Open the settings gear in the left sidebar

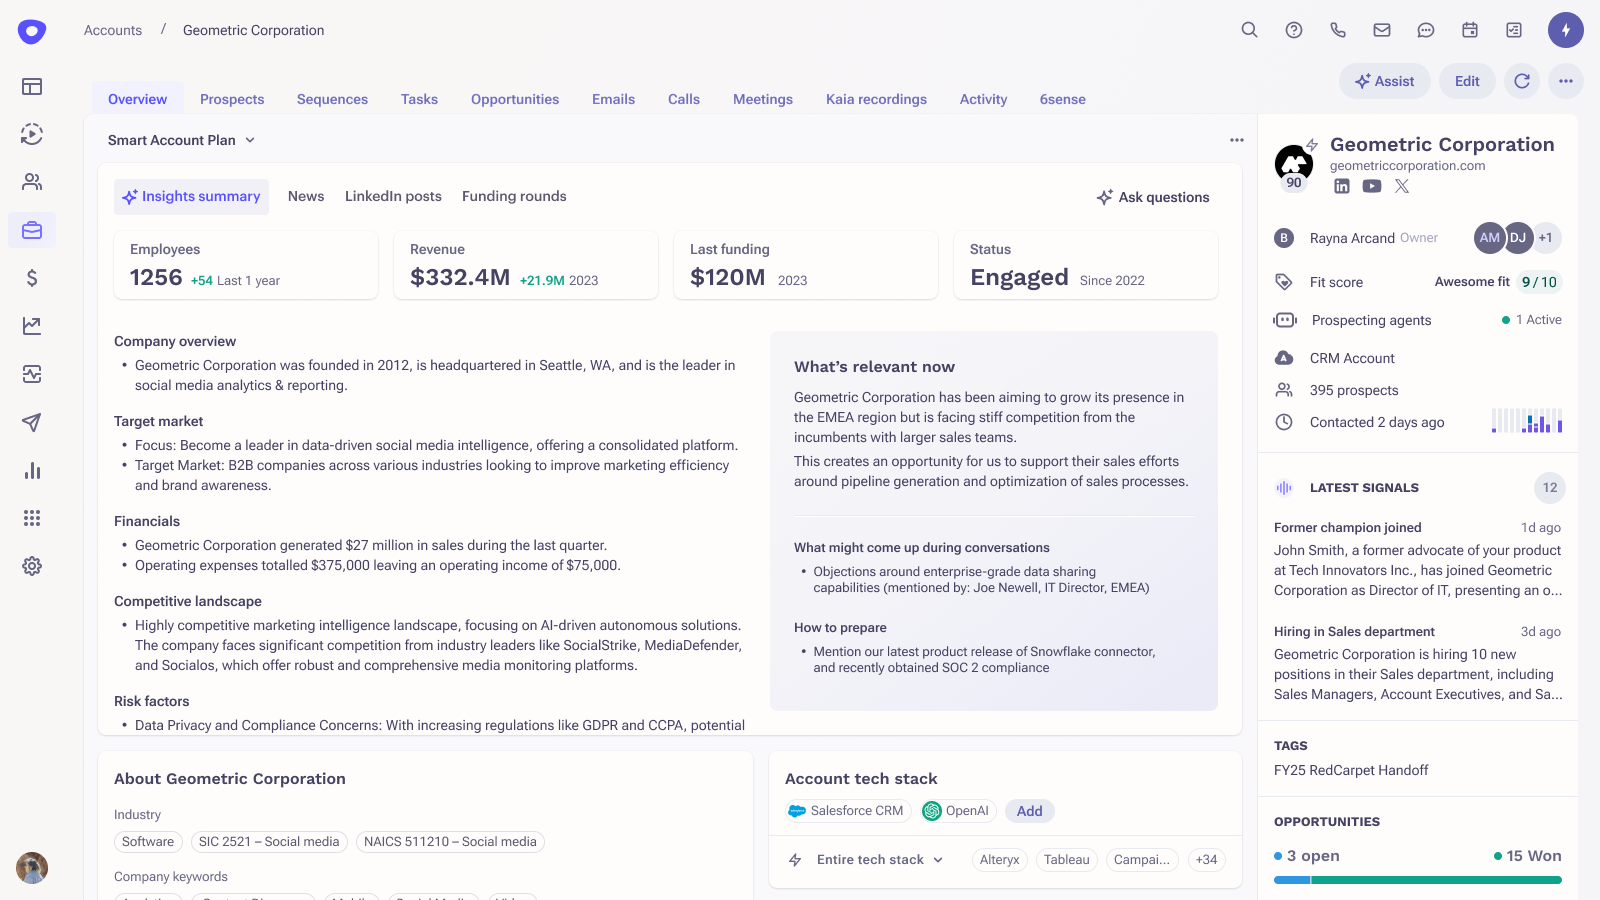point(32,566)
